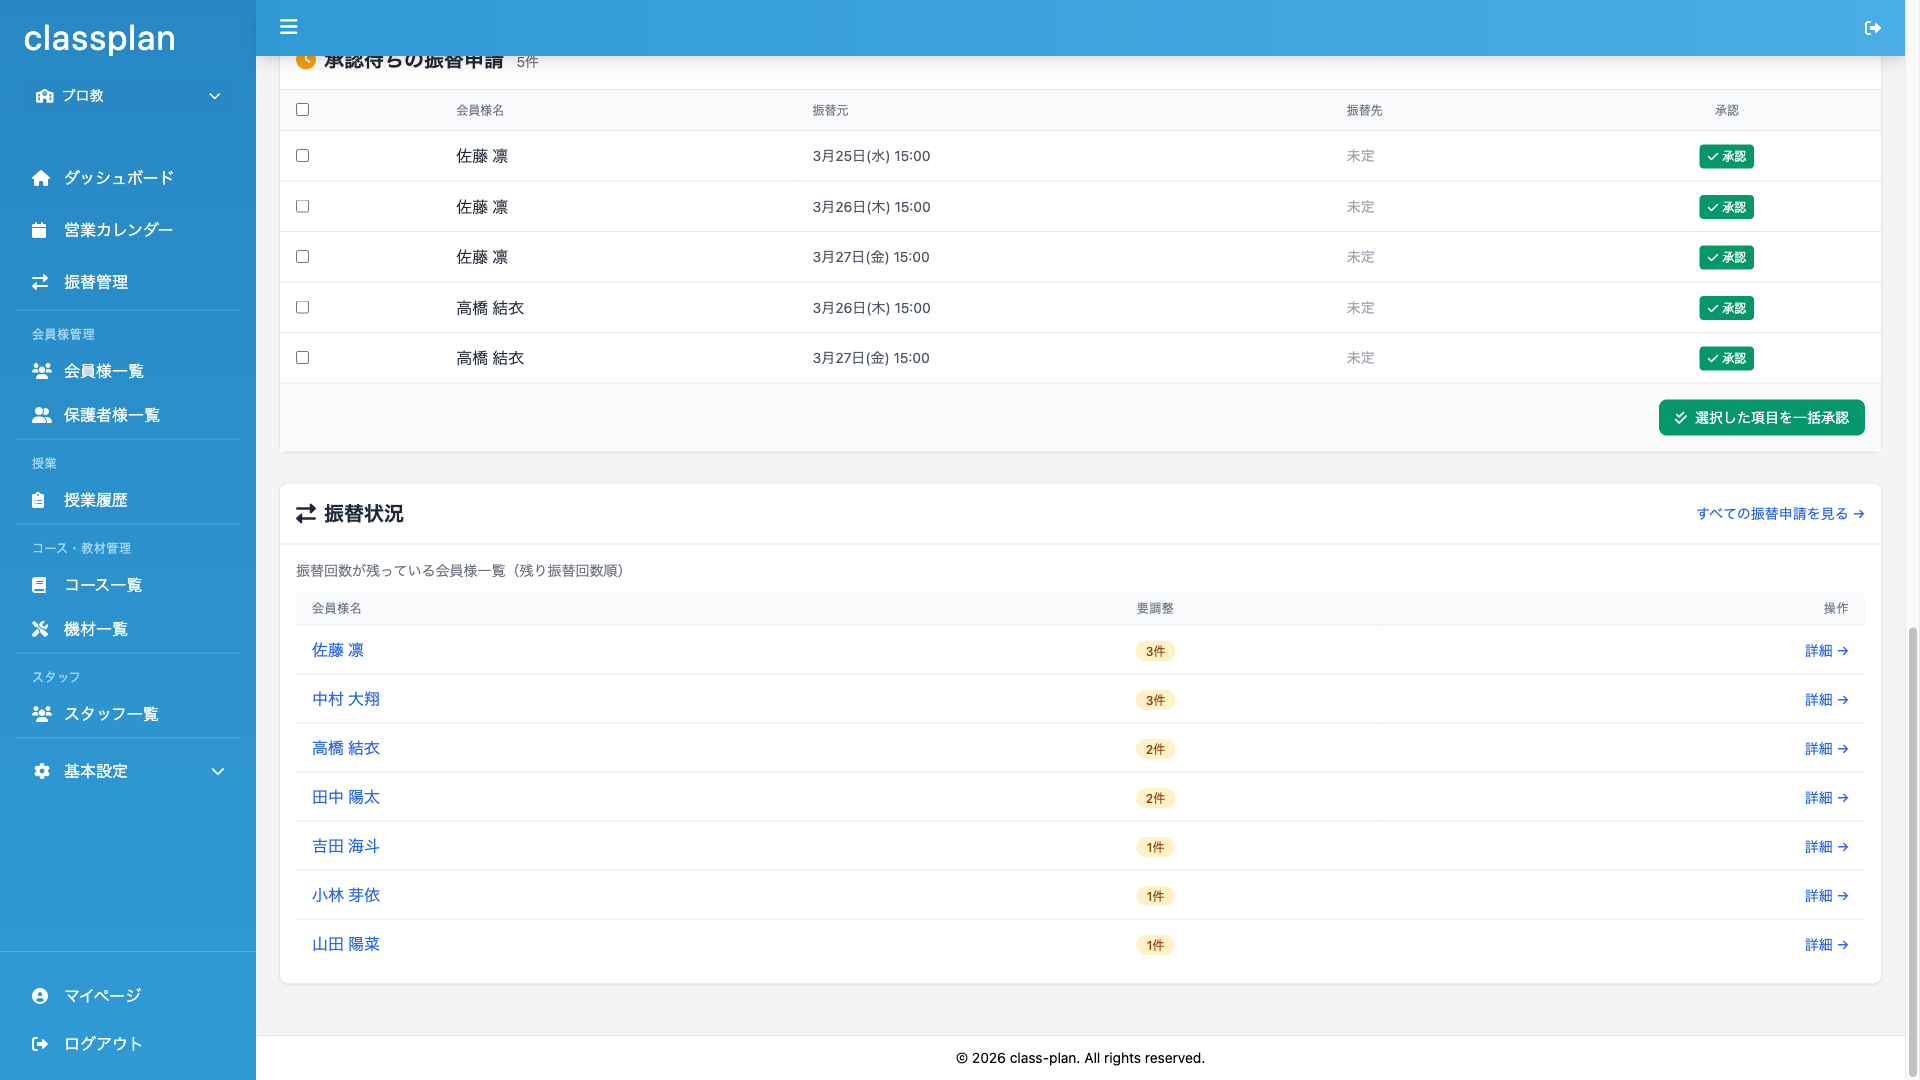This screenshot has height=1080, width=1920.
Task: Open 詳細 link for 中村 大翔
Action: 1826,700
